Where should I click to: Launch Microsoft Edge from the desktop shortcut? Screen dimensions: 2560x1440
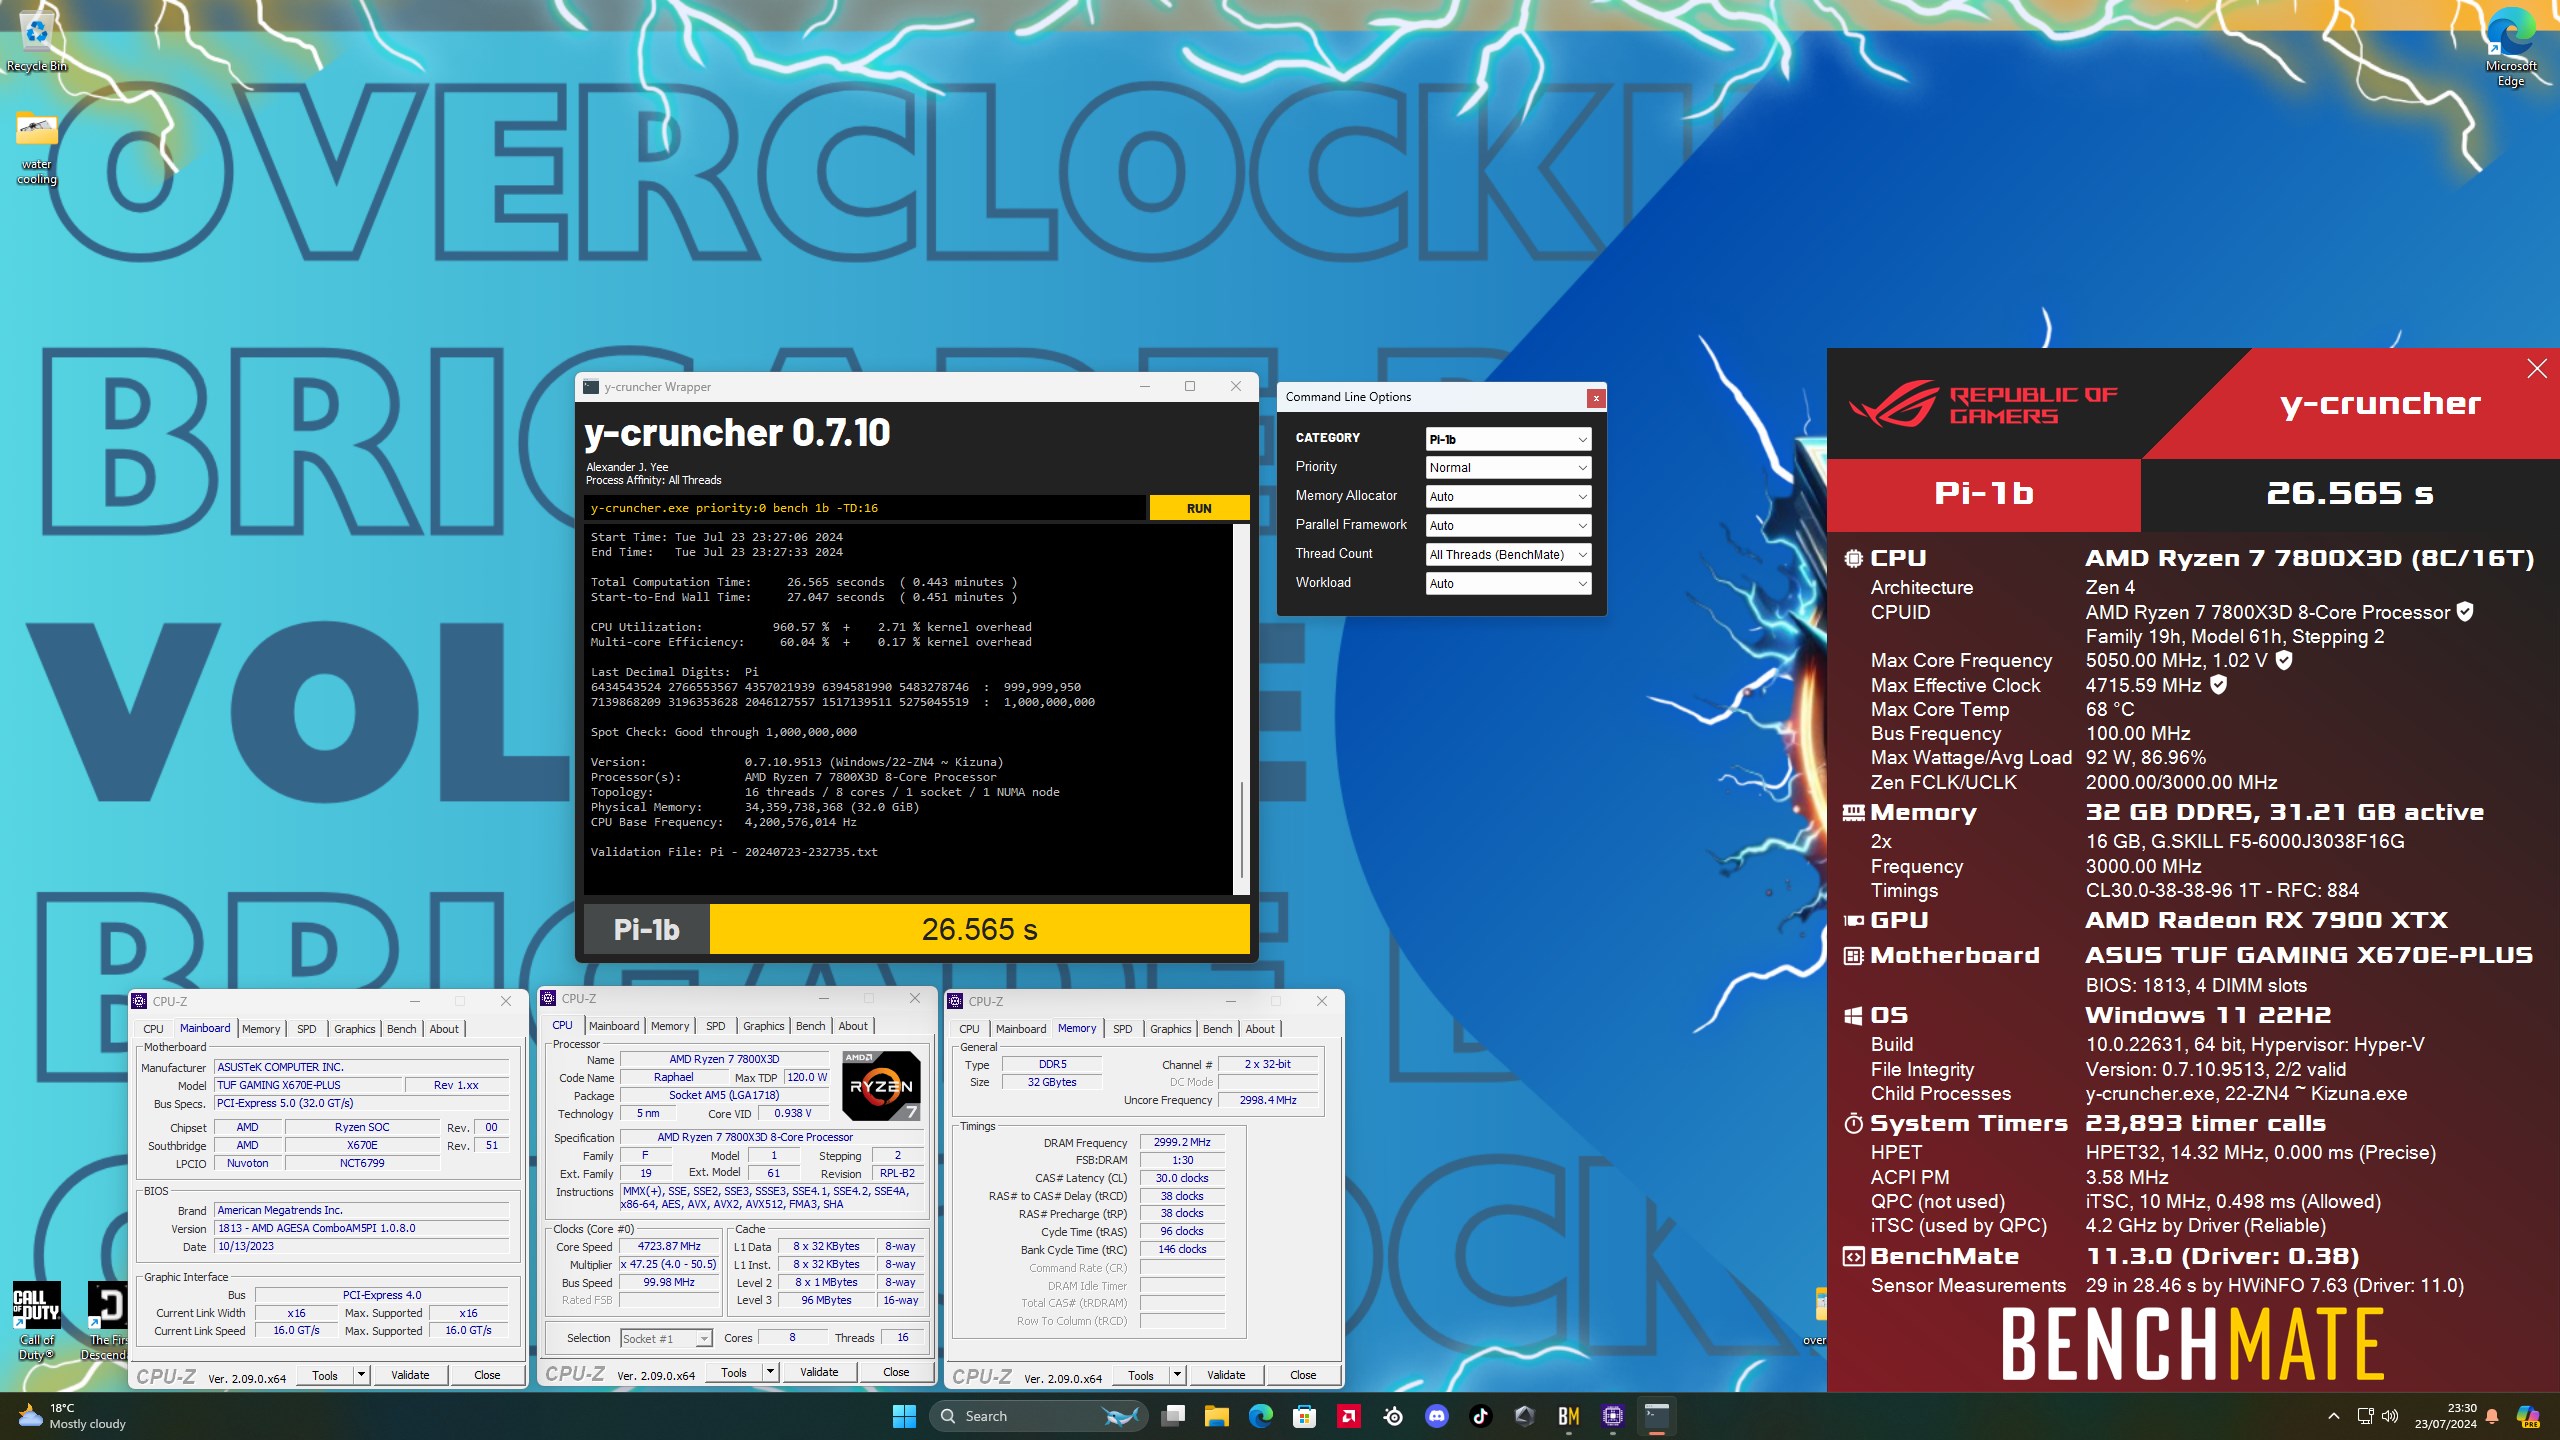pos(2510,48)
